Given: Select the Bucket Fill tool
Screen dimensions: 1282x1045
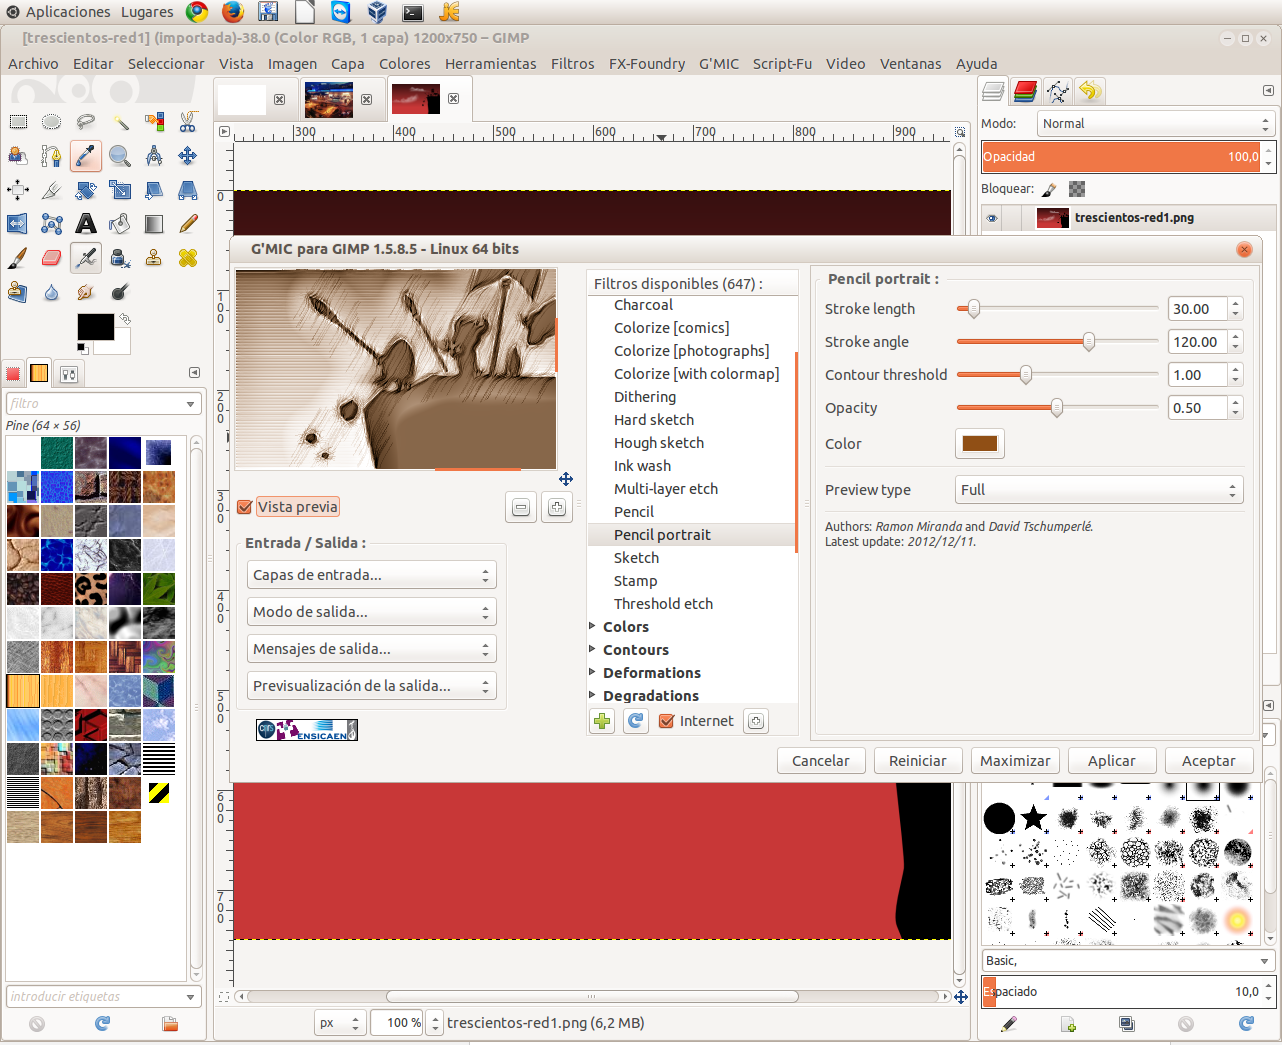Looking at the screenshot, I should pos(120,224).
